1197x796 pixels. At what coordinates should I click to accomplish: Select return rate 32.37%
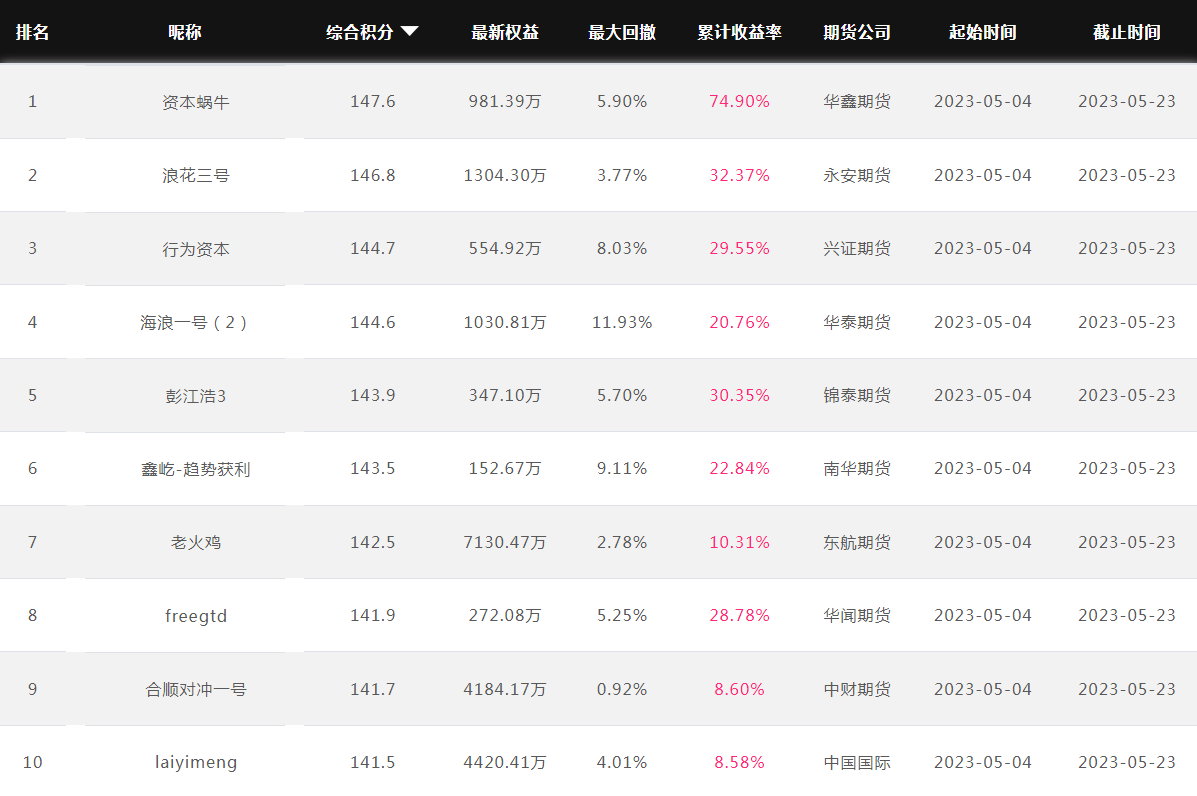coord(739,175)
